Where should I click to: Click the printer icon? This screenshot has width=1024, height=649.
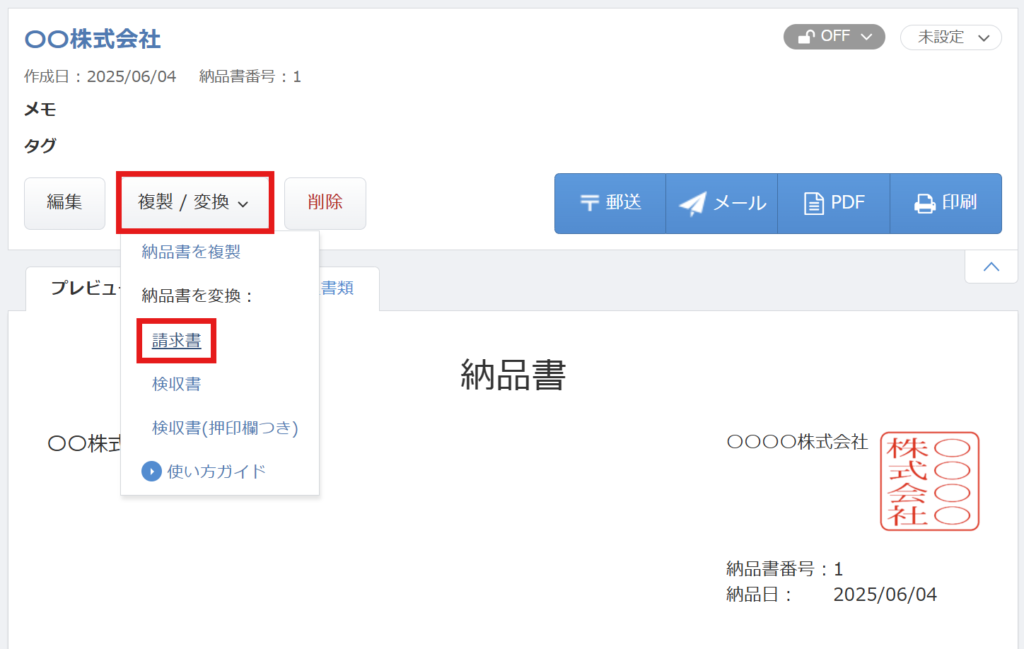924,204
